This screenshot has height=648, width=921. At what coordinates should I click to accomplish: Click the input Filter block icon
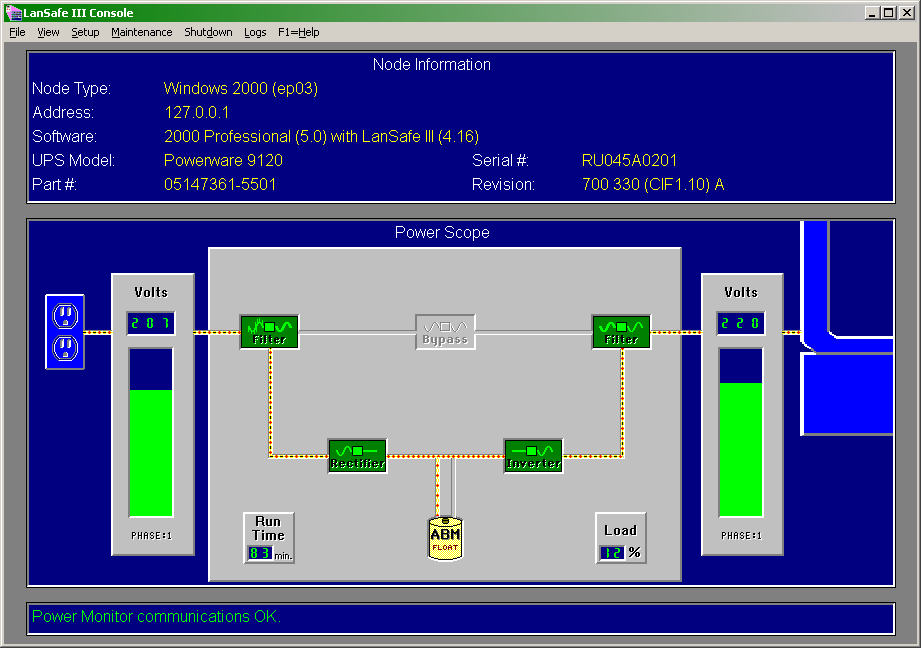(x=270, y=332)
